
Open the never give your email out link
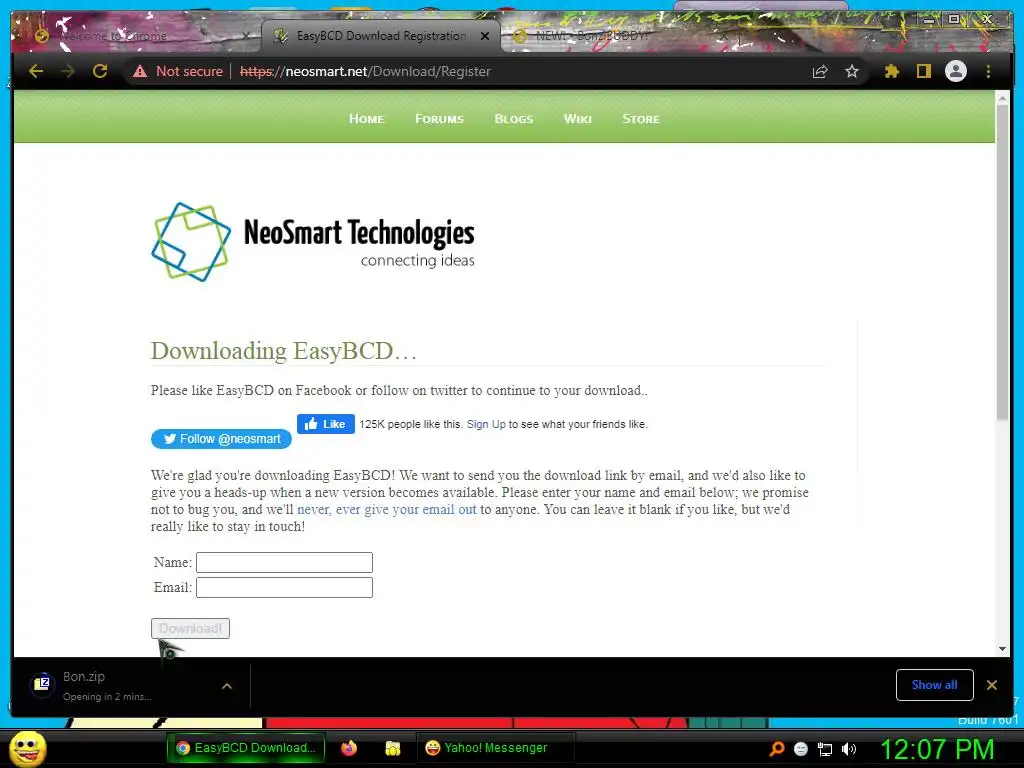[387, 509]
